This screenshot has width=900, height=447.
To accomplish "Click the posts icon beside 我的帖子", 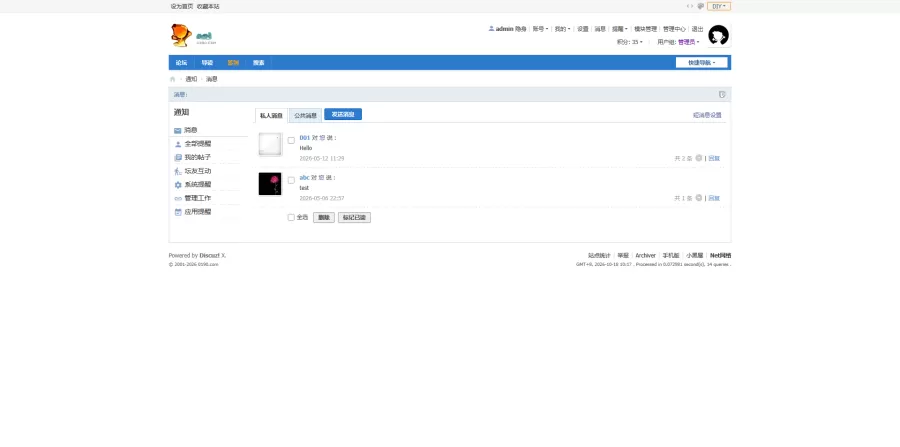I will 178,157.
